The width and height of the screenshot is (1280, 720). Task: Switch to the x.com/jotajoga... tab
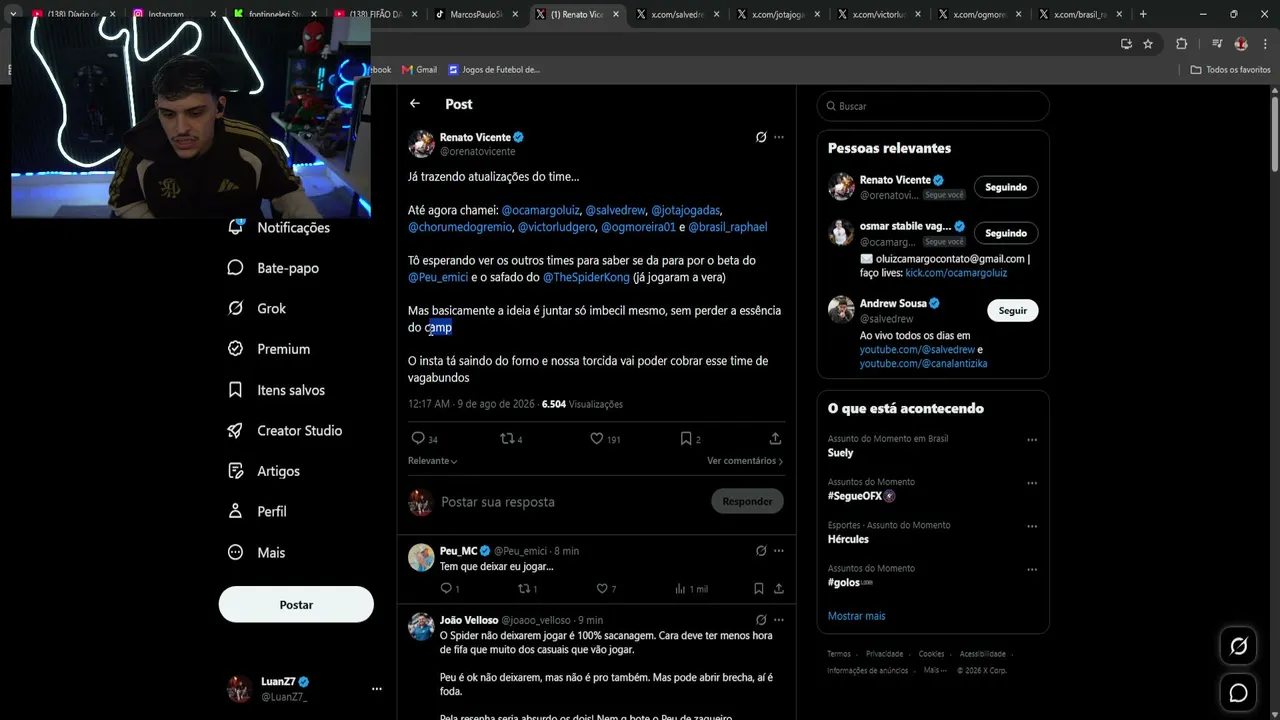click(776, 14)
